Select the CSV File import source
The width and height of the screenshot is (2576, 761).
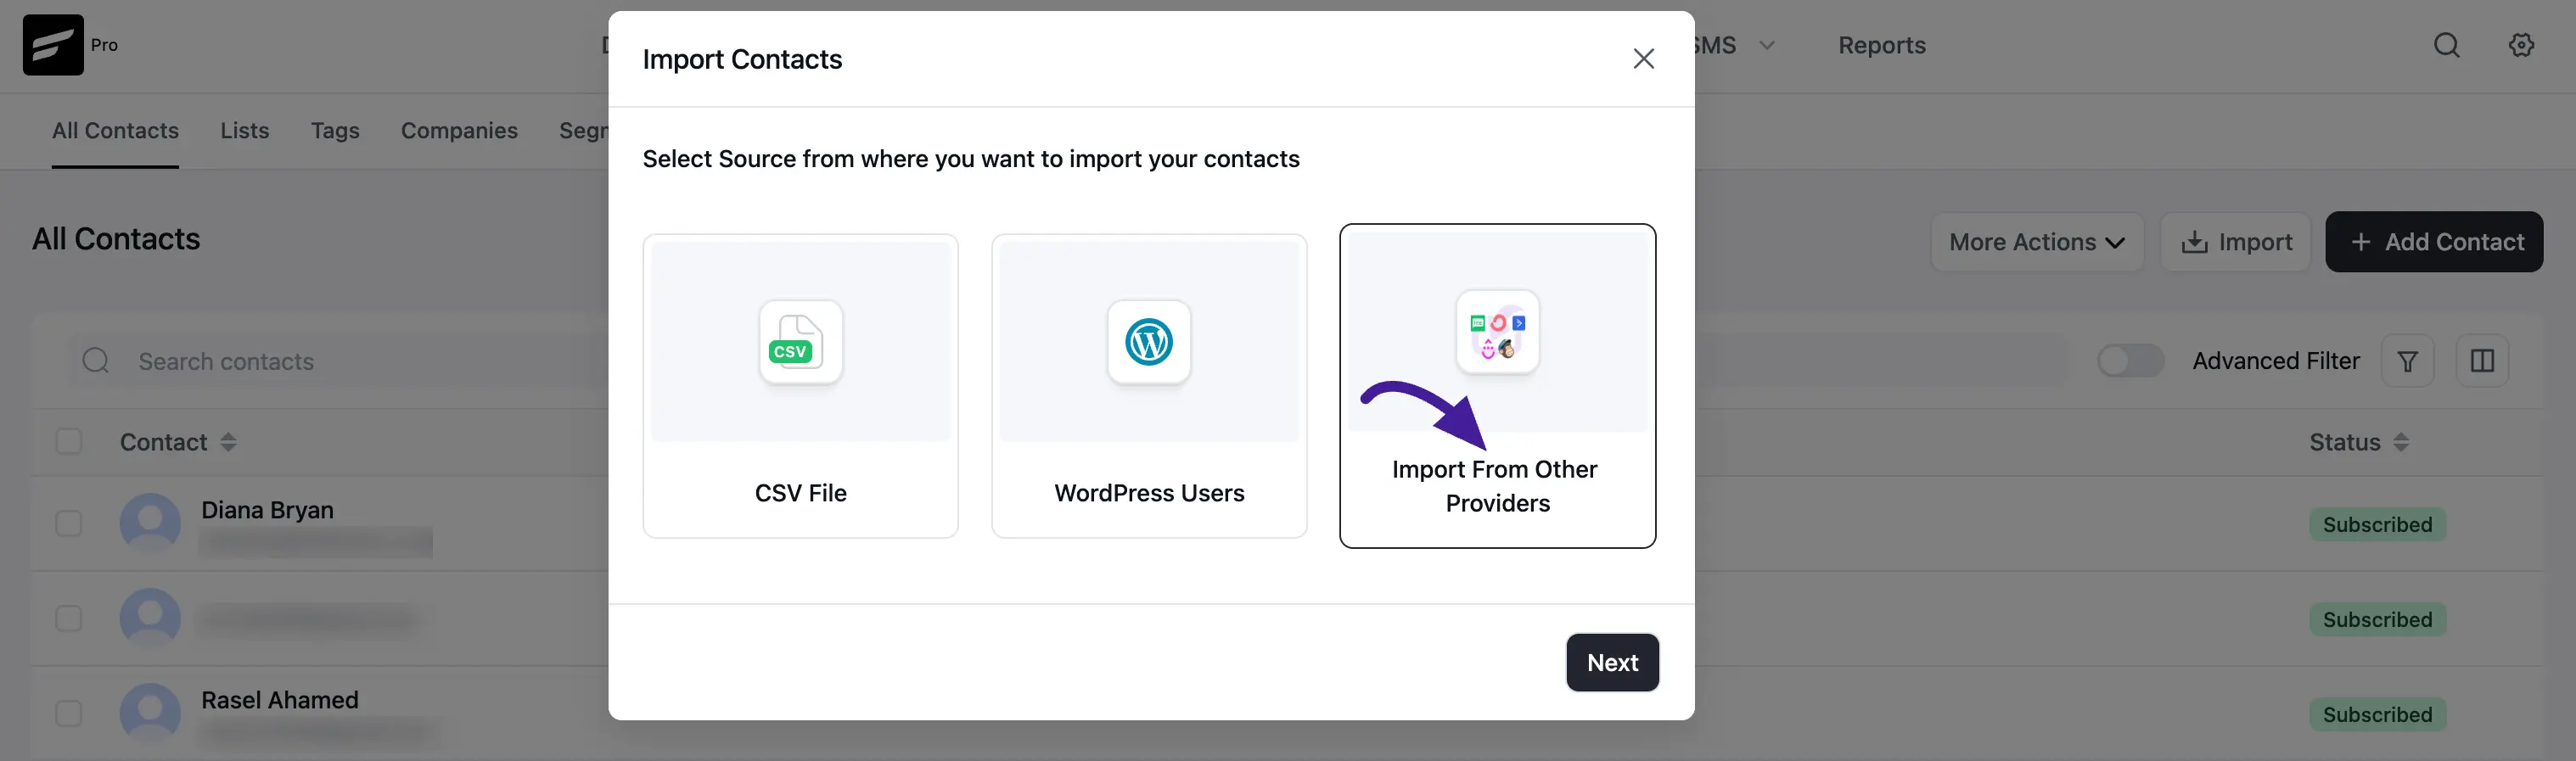coord(800,386)
